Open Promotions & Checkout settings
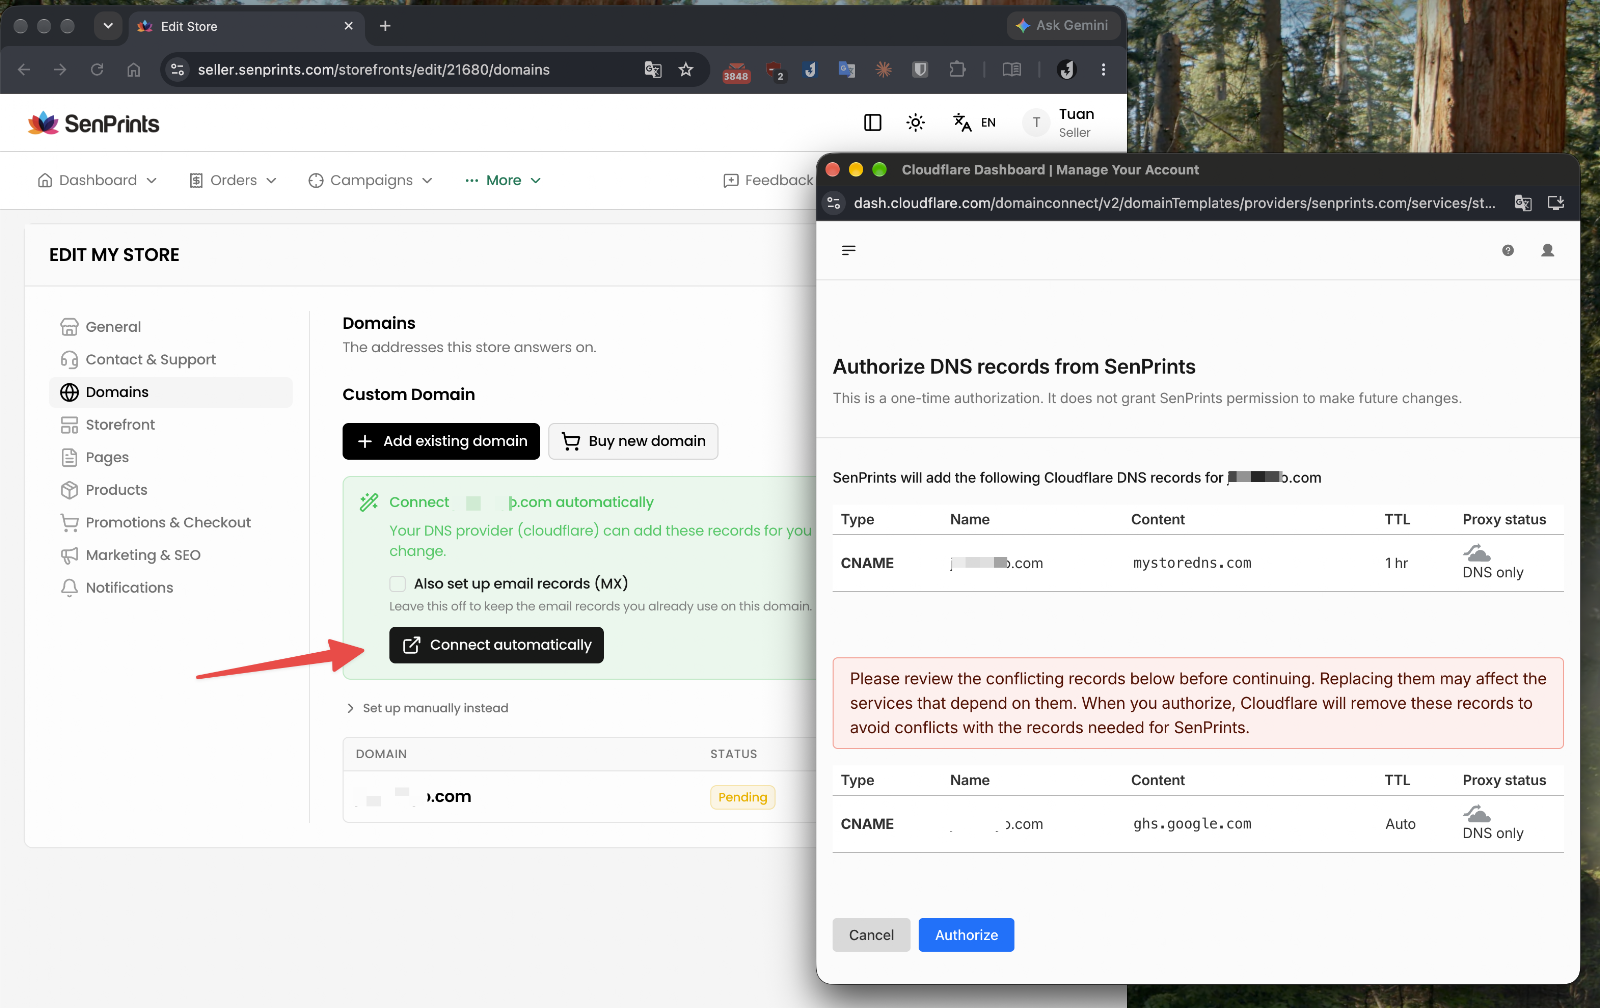 pyautogui.click(x=171, y=522)
